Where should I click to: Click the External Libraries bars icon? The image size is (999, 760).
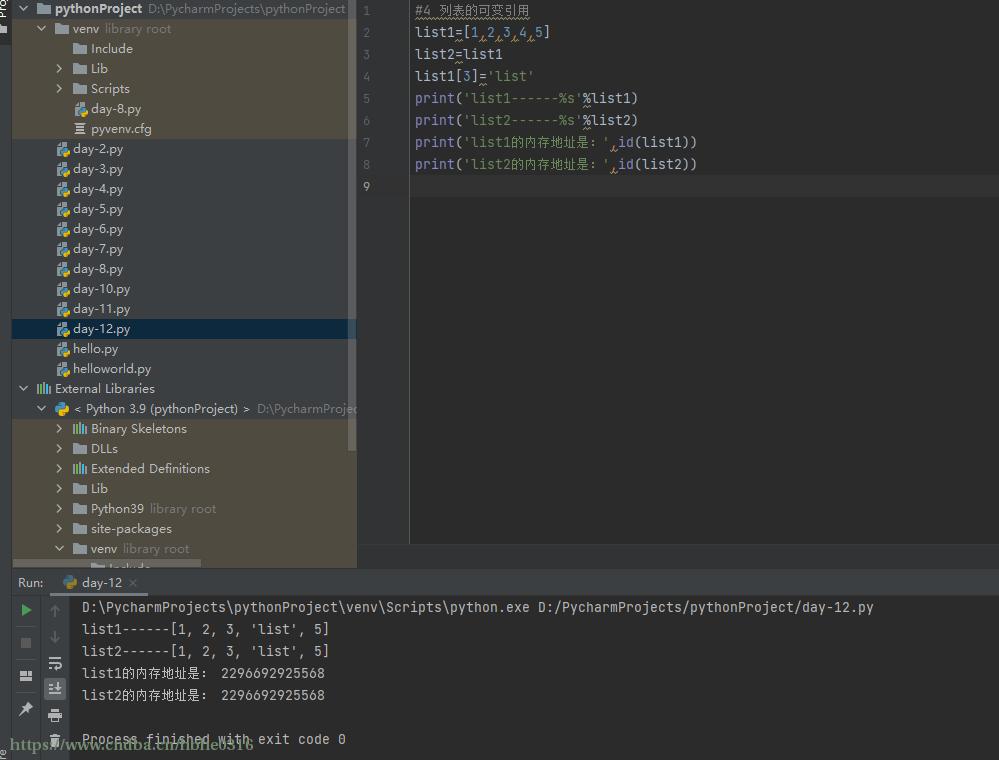click(43, 388)
